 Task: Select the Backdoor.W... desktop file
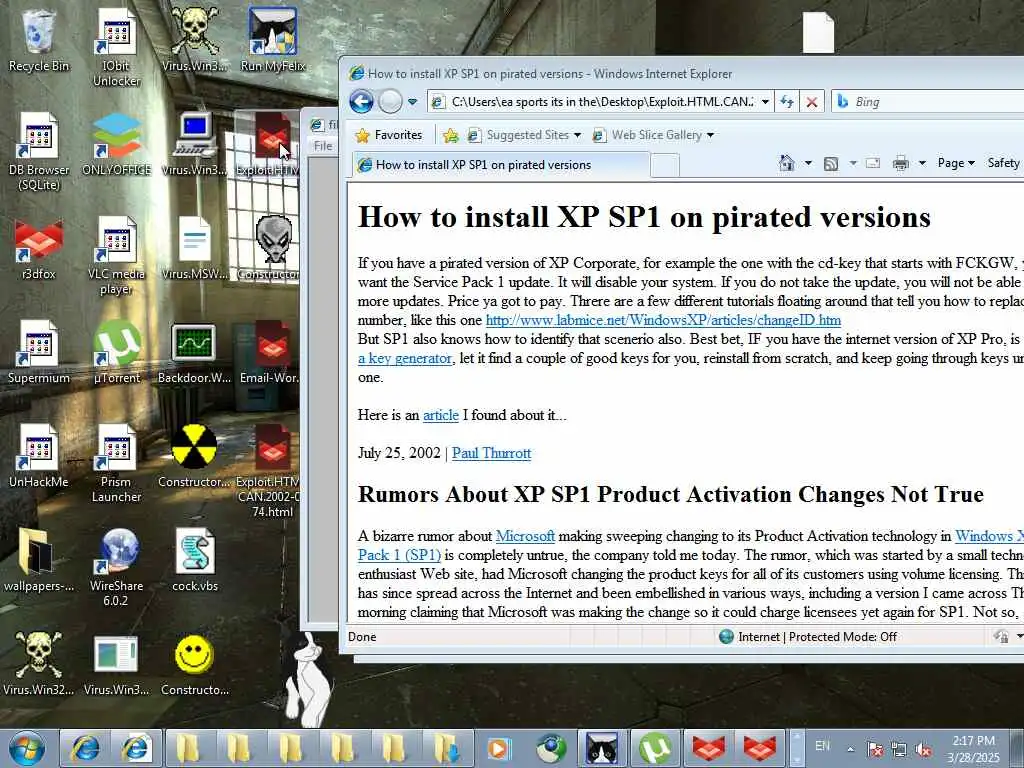194,352
